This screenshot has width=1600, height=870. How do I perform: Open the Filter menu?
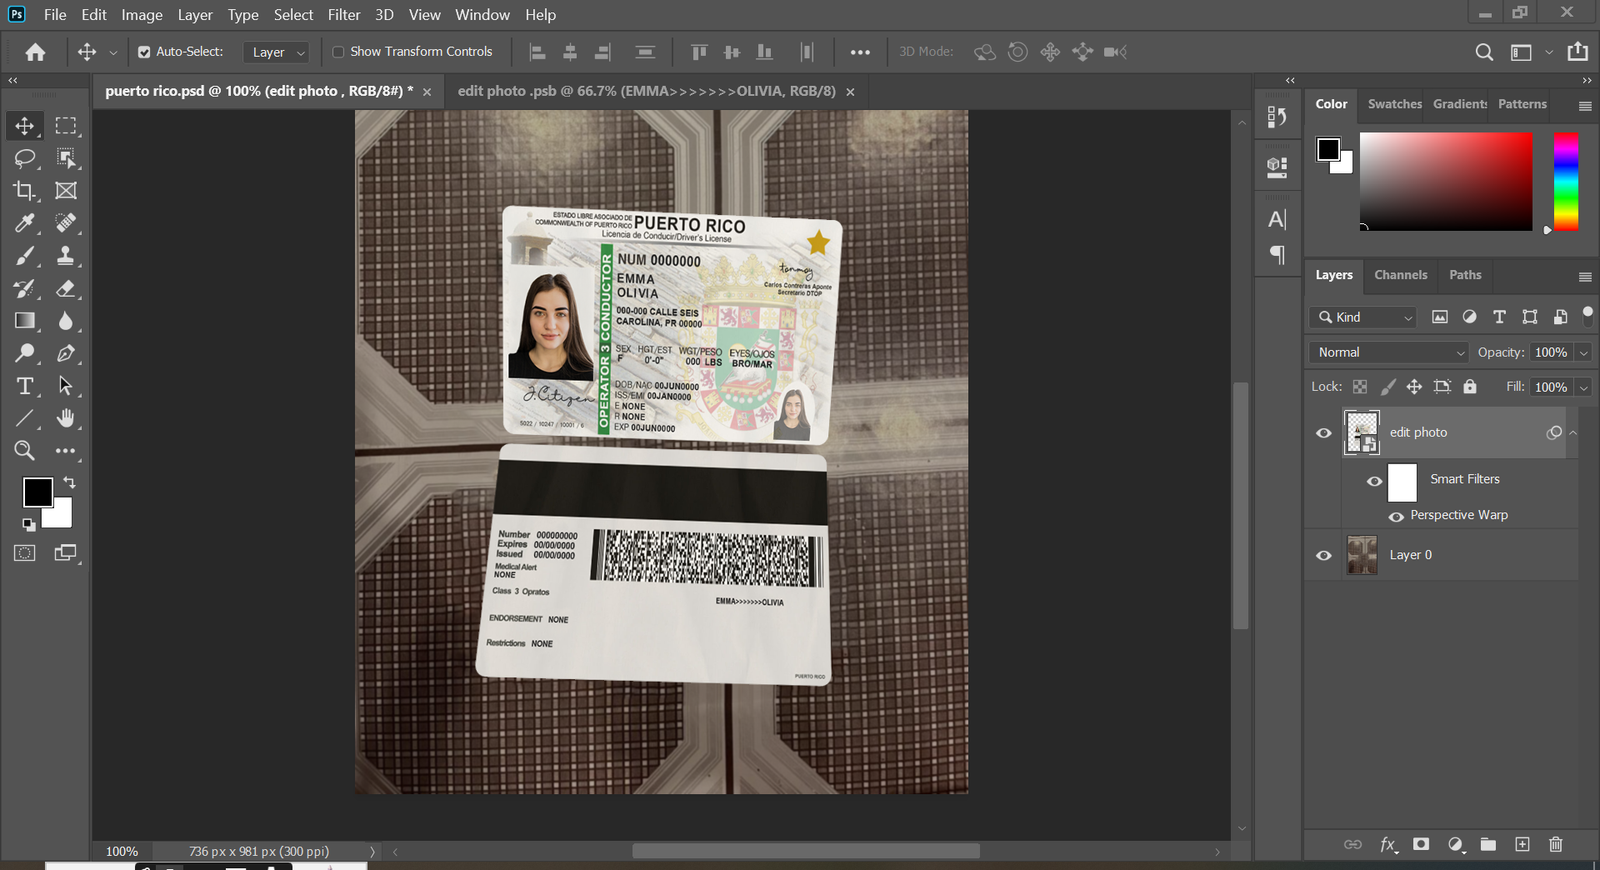tap(344, 15)
